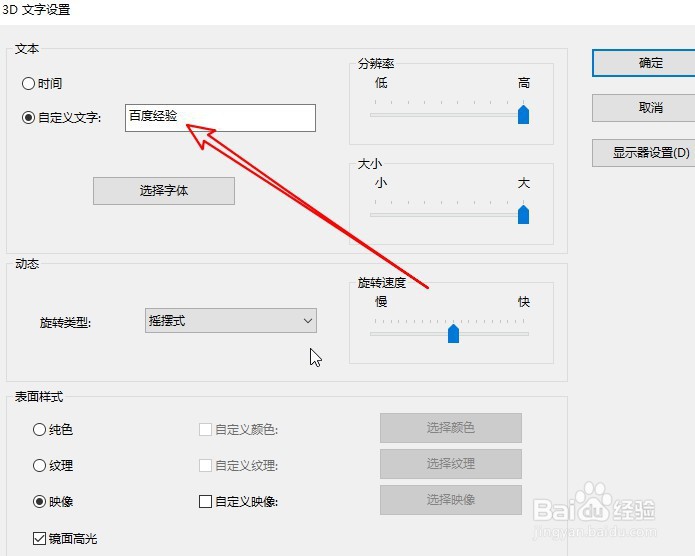Open 显示器设置(D) display settings
695x556 pixels.
(644, 153)
